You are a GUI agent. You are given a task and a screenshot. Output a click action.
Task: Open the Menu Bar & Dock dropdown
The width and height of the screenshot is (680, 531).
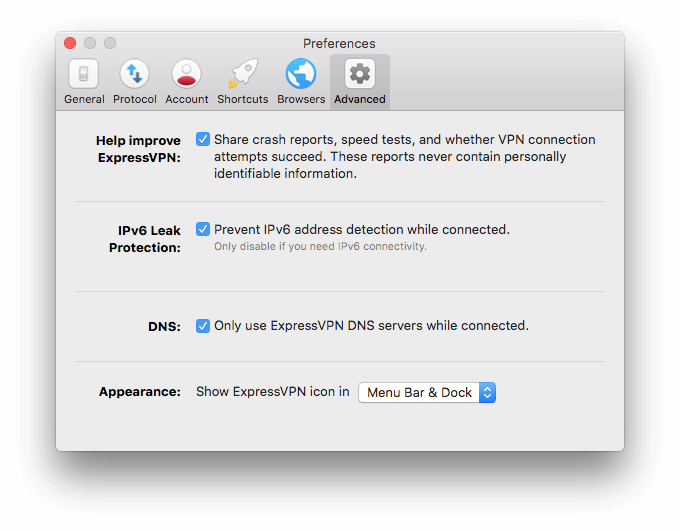(427, 393)
